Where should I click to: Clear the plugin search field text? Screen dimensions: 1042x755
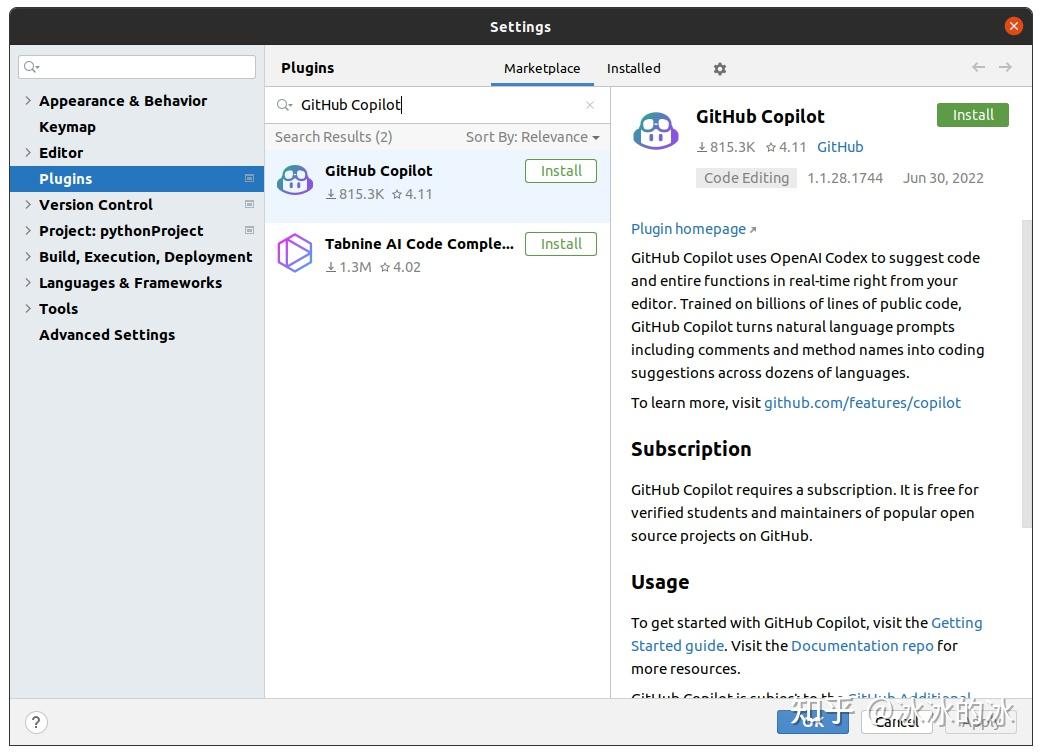[x=590, y=105]
